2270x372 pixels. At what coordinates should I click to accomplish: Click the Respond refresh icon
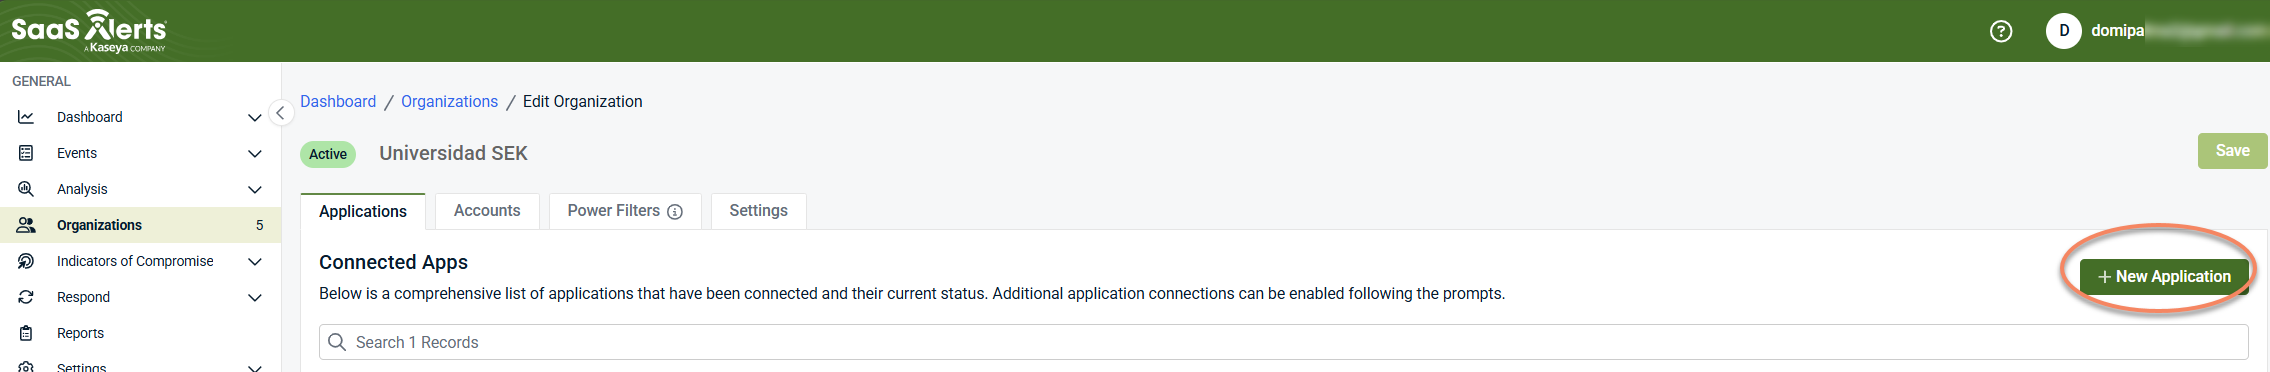(x=26, y=297)
